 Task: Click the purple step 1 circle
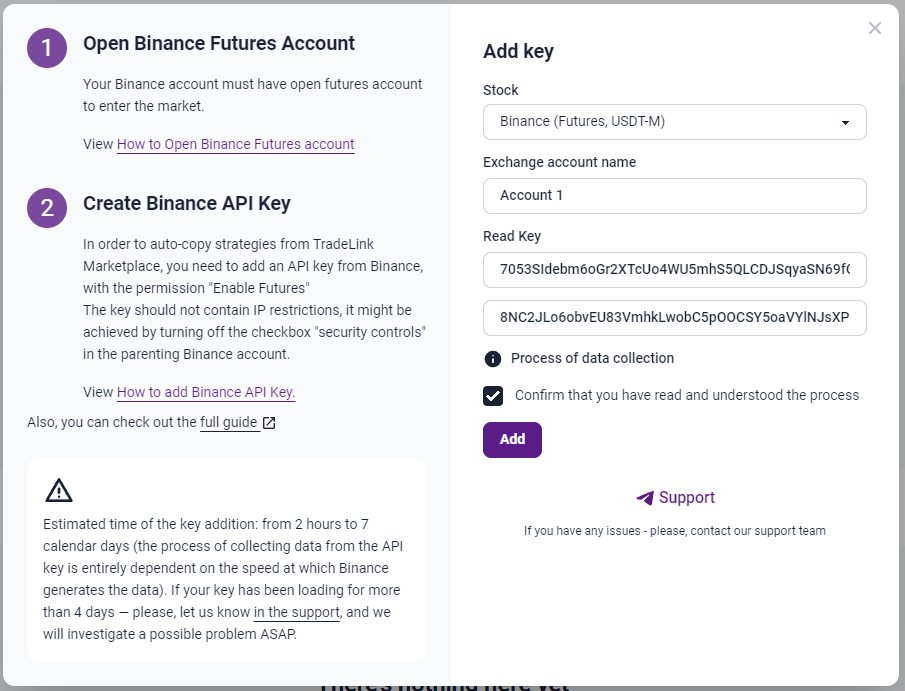click(47, 48)
